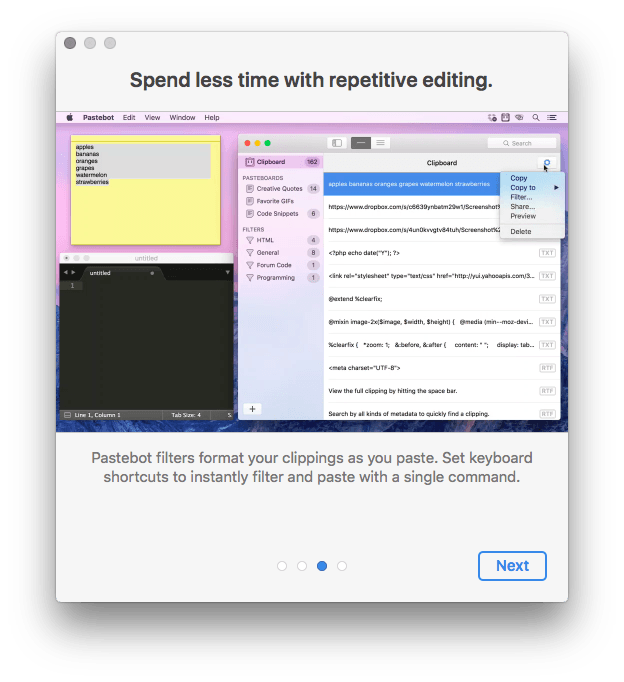Click the Pastebot clipboard menu bar icon
Viewport: 624px width, 682px height.
(x=505, y=117)
